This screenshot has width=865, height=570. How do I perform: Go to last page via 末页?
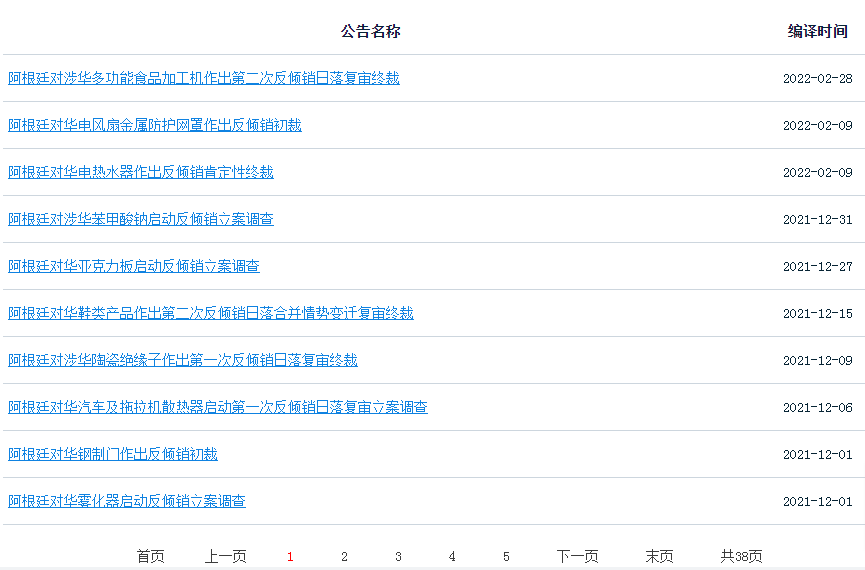coord(660,557)
